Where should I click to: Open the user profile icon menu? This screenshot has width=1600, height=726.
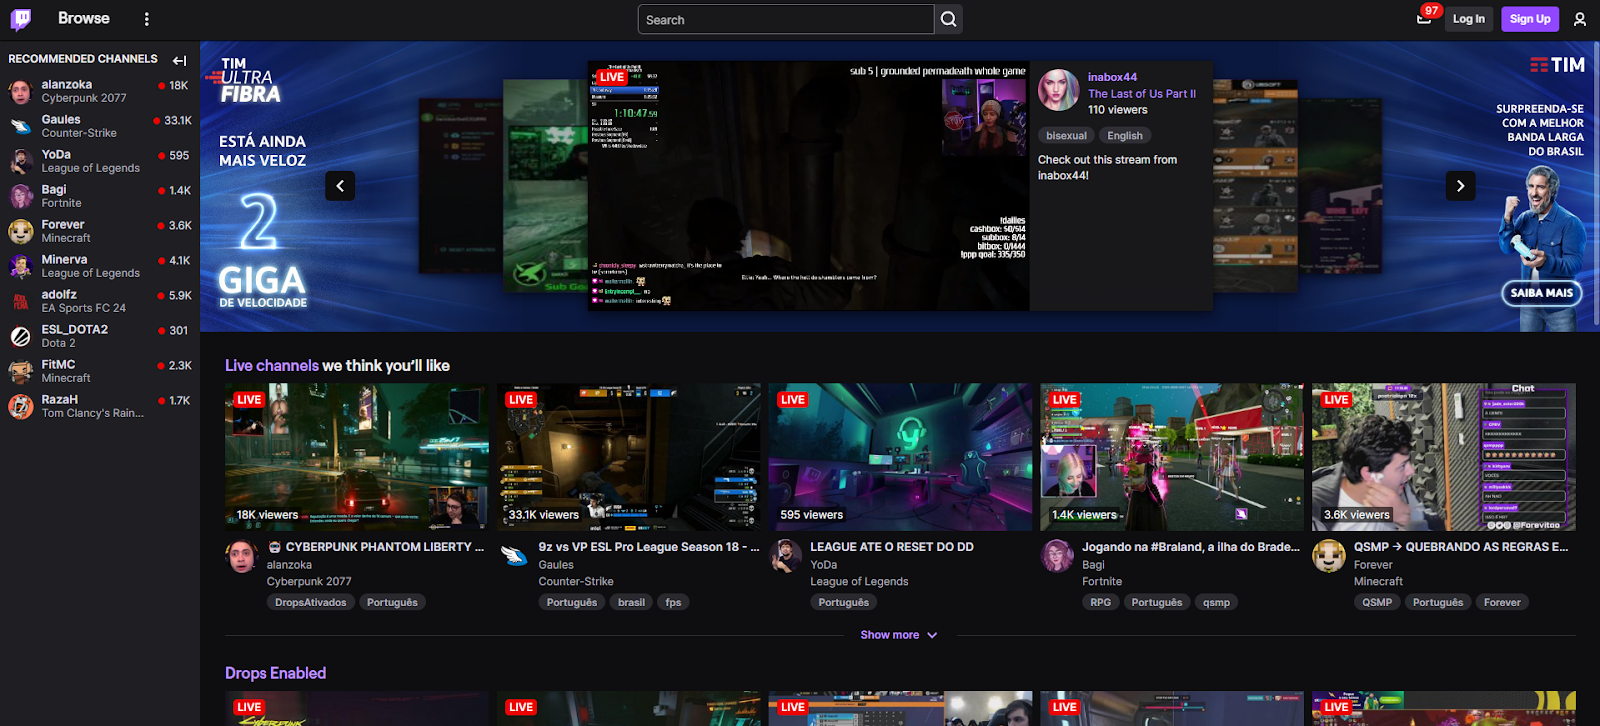[x=1580, y=19]
